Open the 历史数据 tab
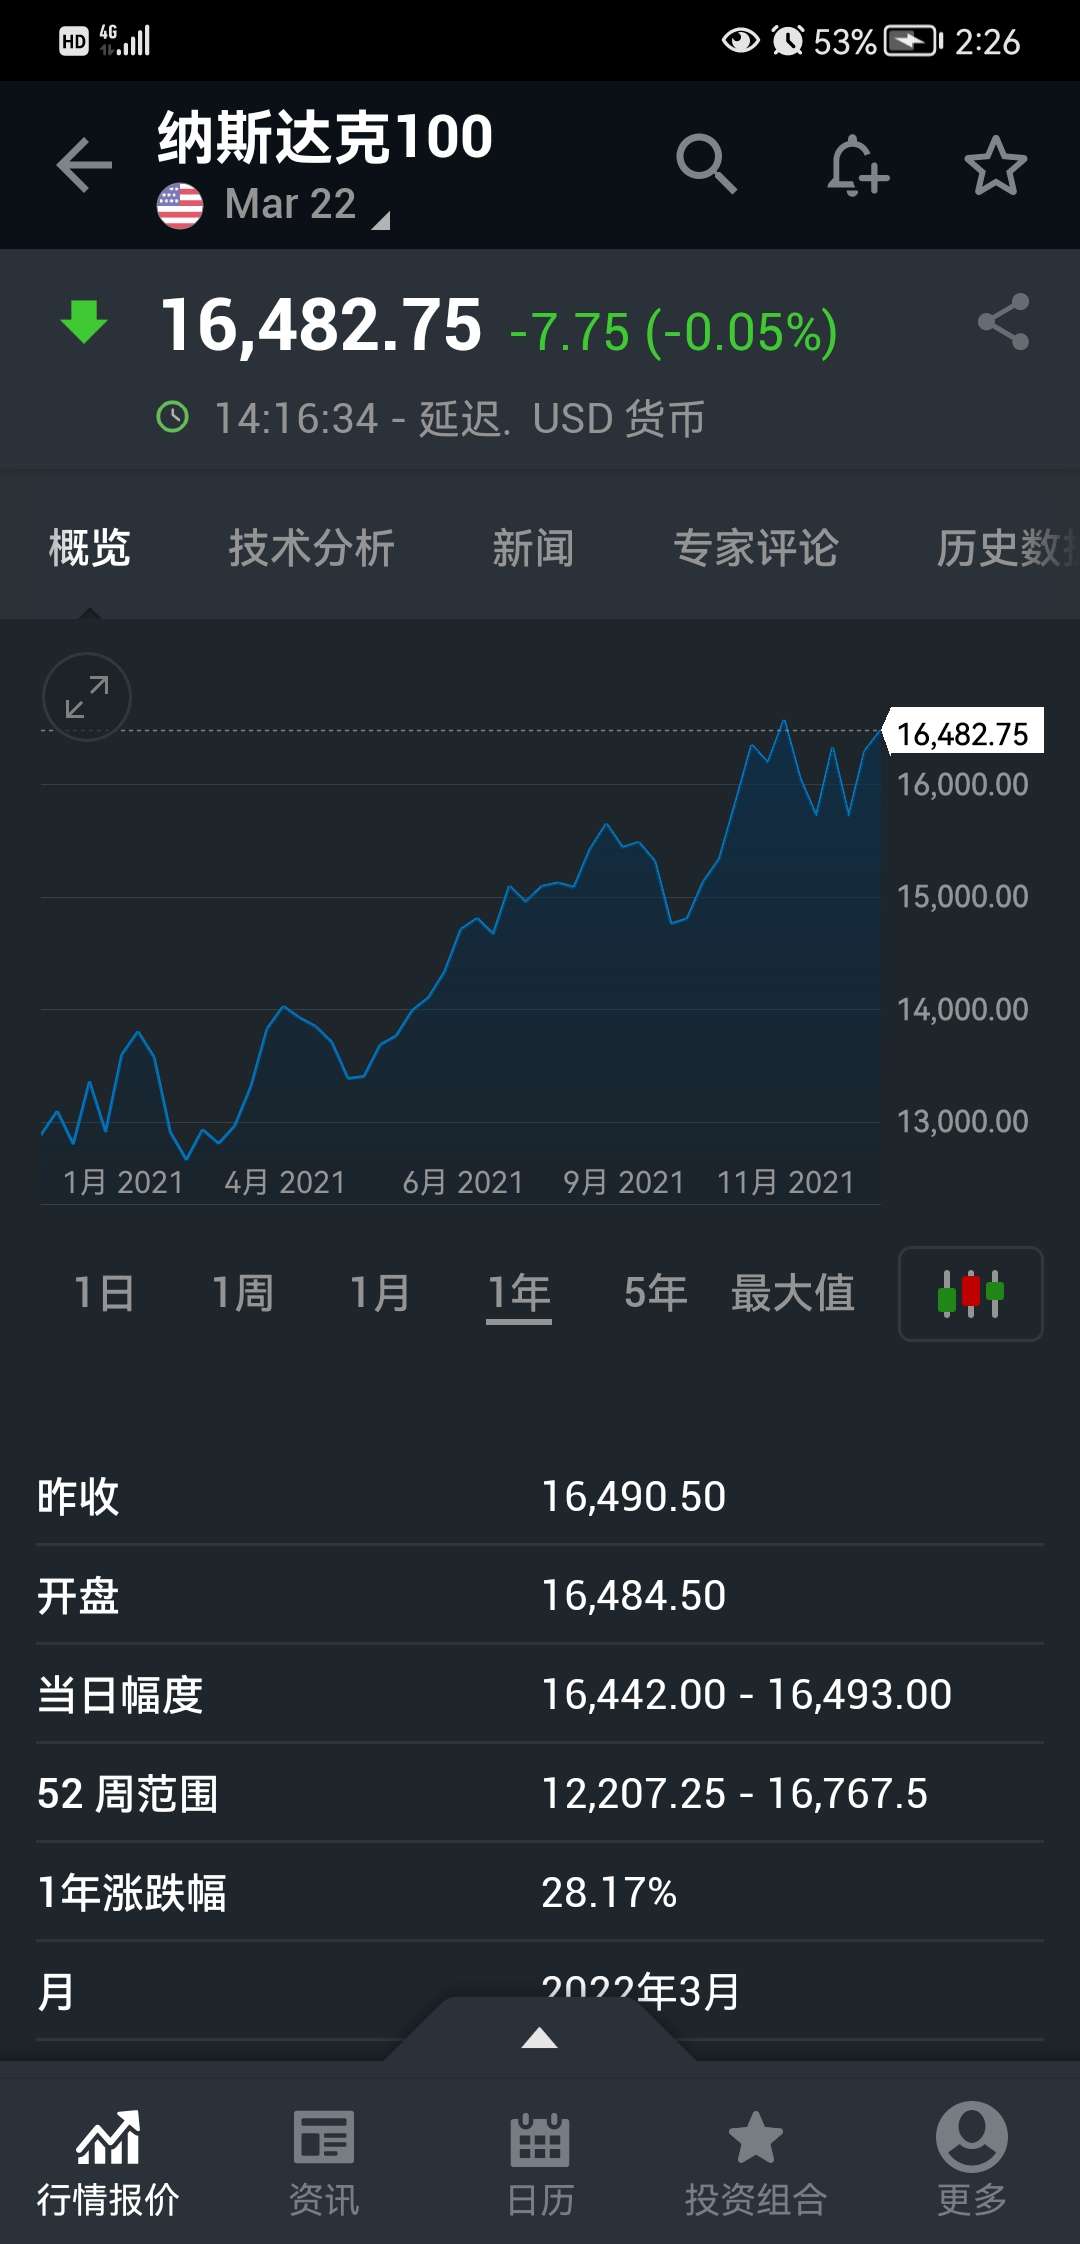Image resolution: width=1080 pixels, height=2244 pixels. tap(1007, 548)
